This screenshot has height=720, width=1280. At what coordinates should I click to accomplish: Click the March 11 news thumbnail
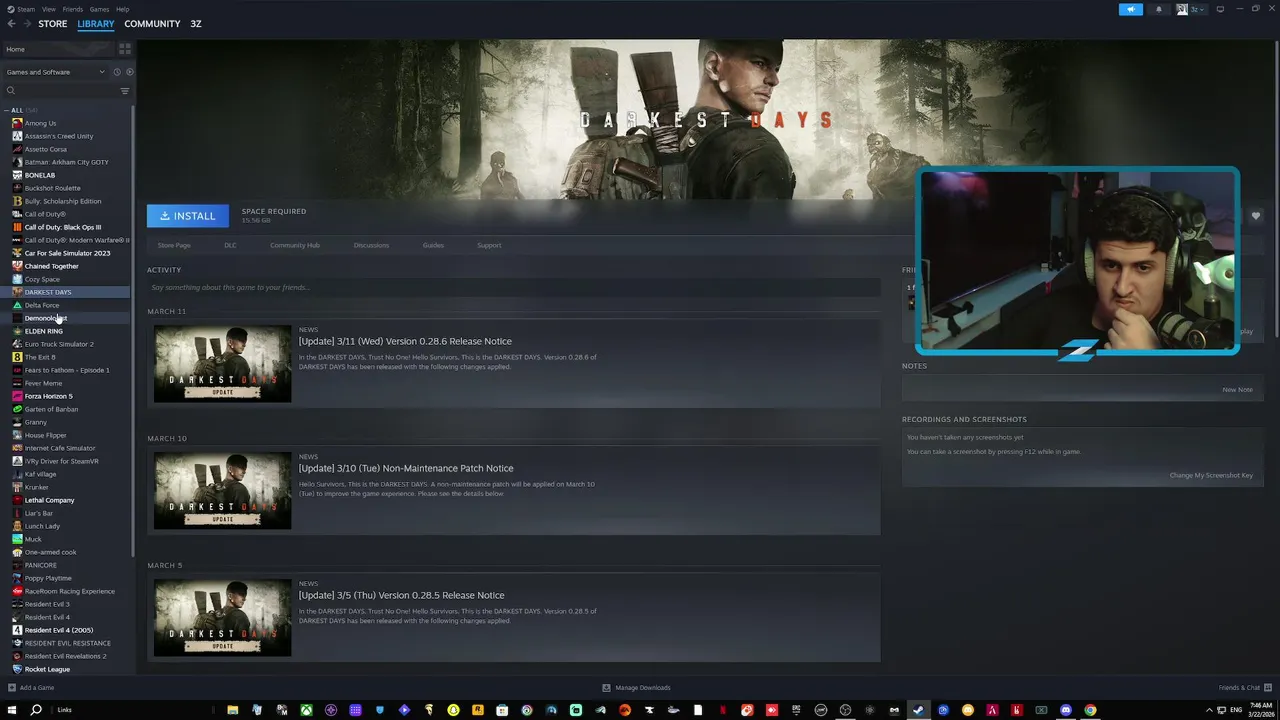223,364
